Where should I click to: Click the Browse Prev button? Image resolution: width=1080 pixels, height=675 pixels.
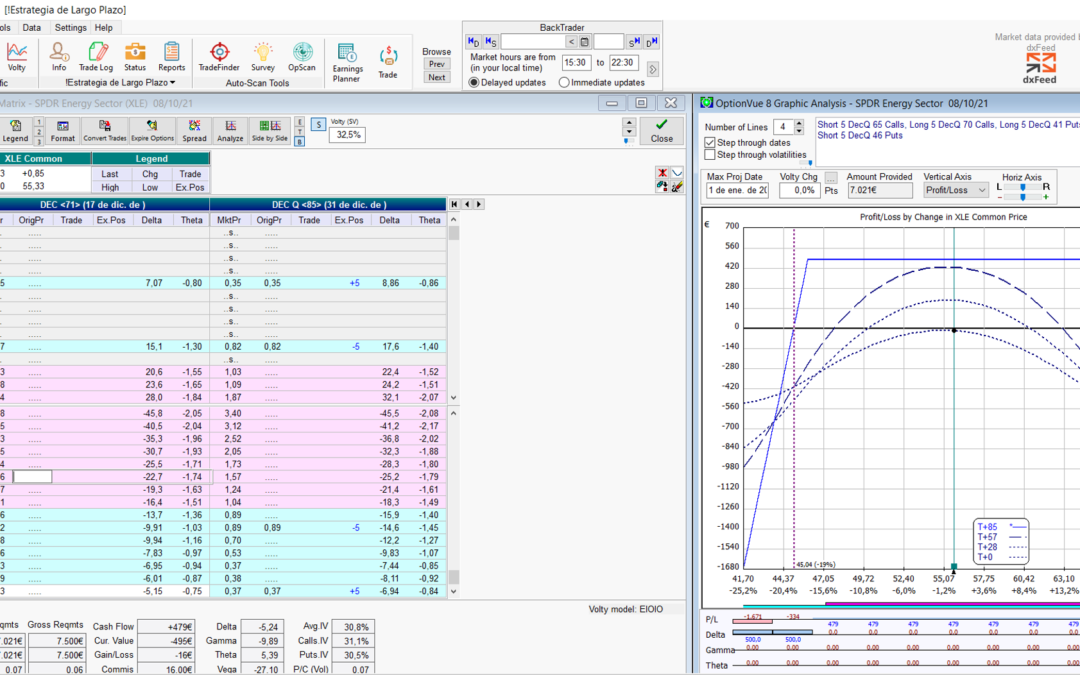pos(437,64)
